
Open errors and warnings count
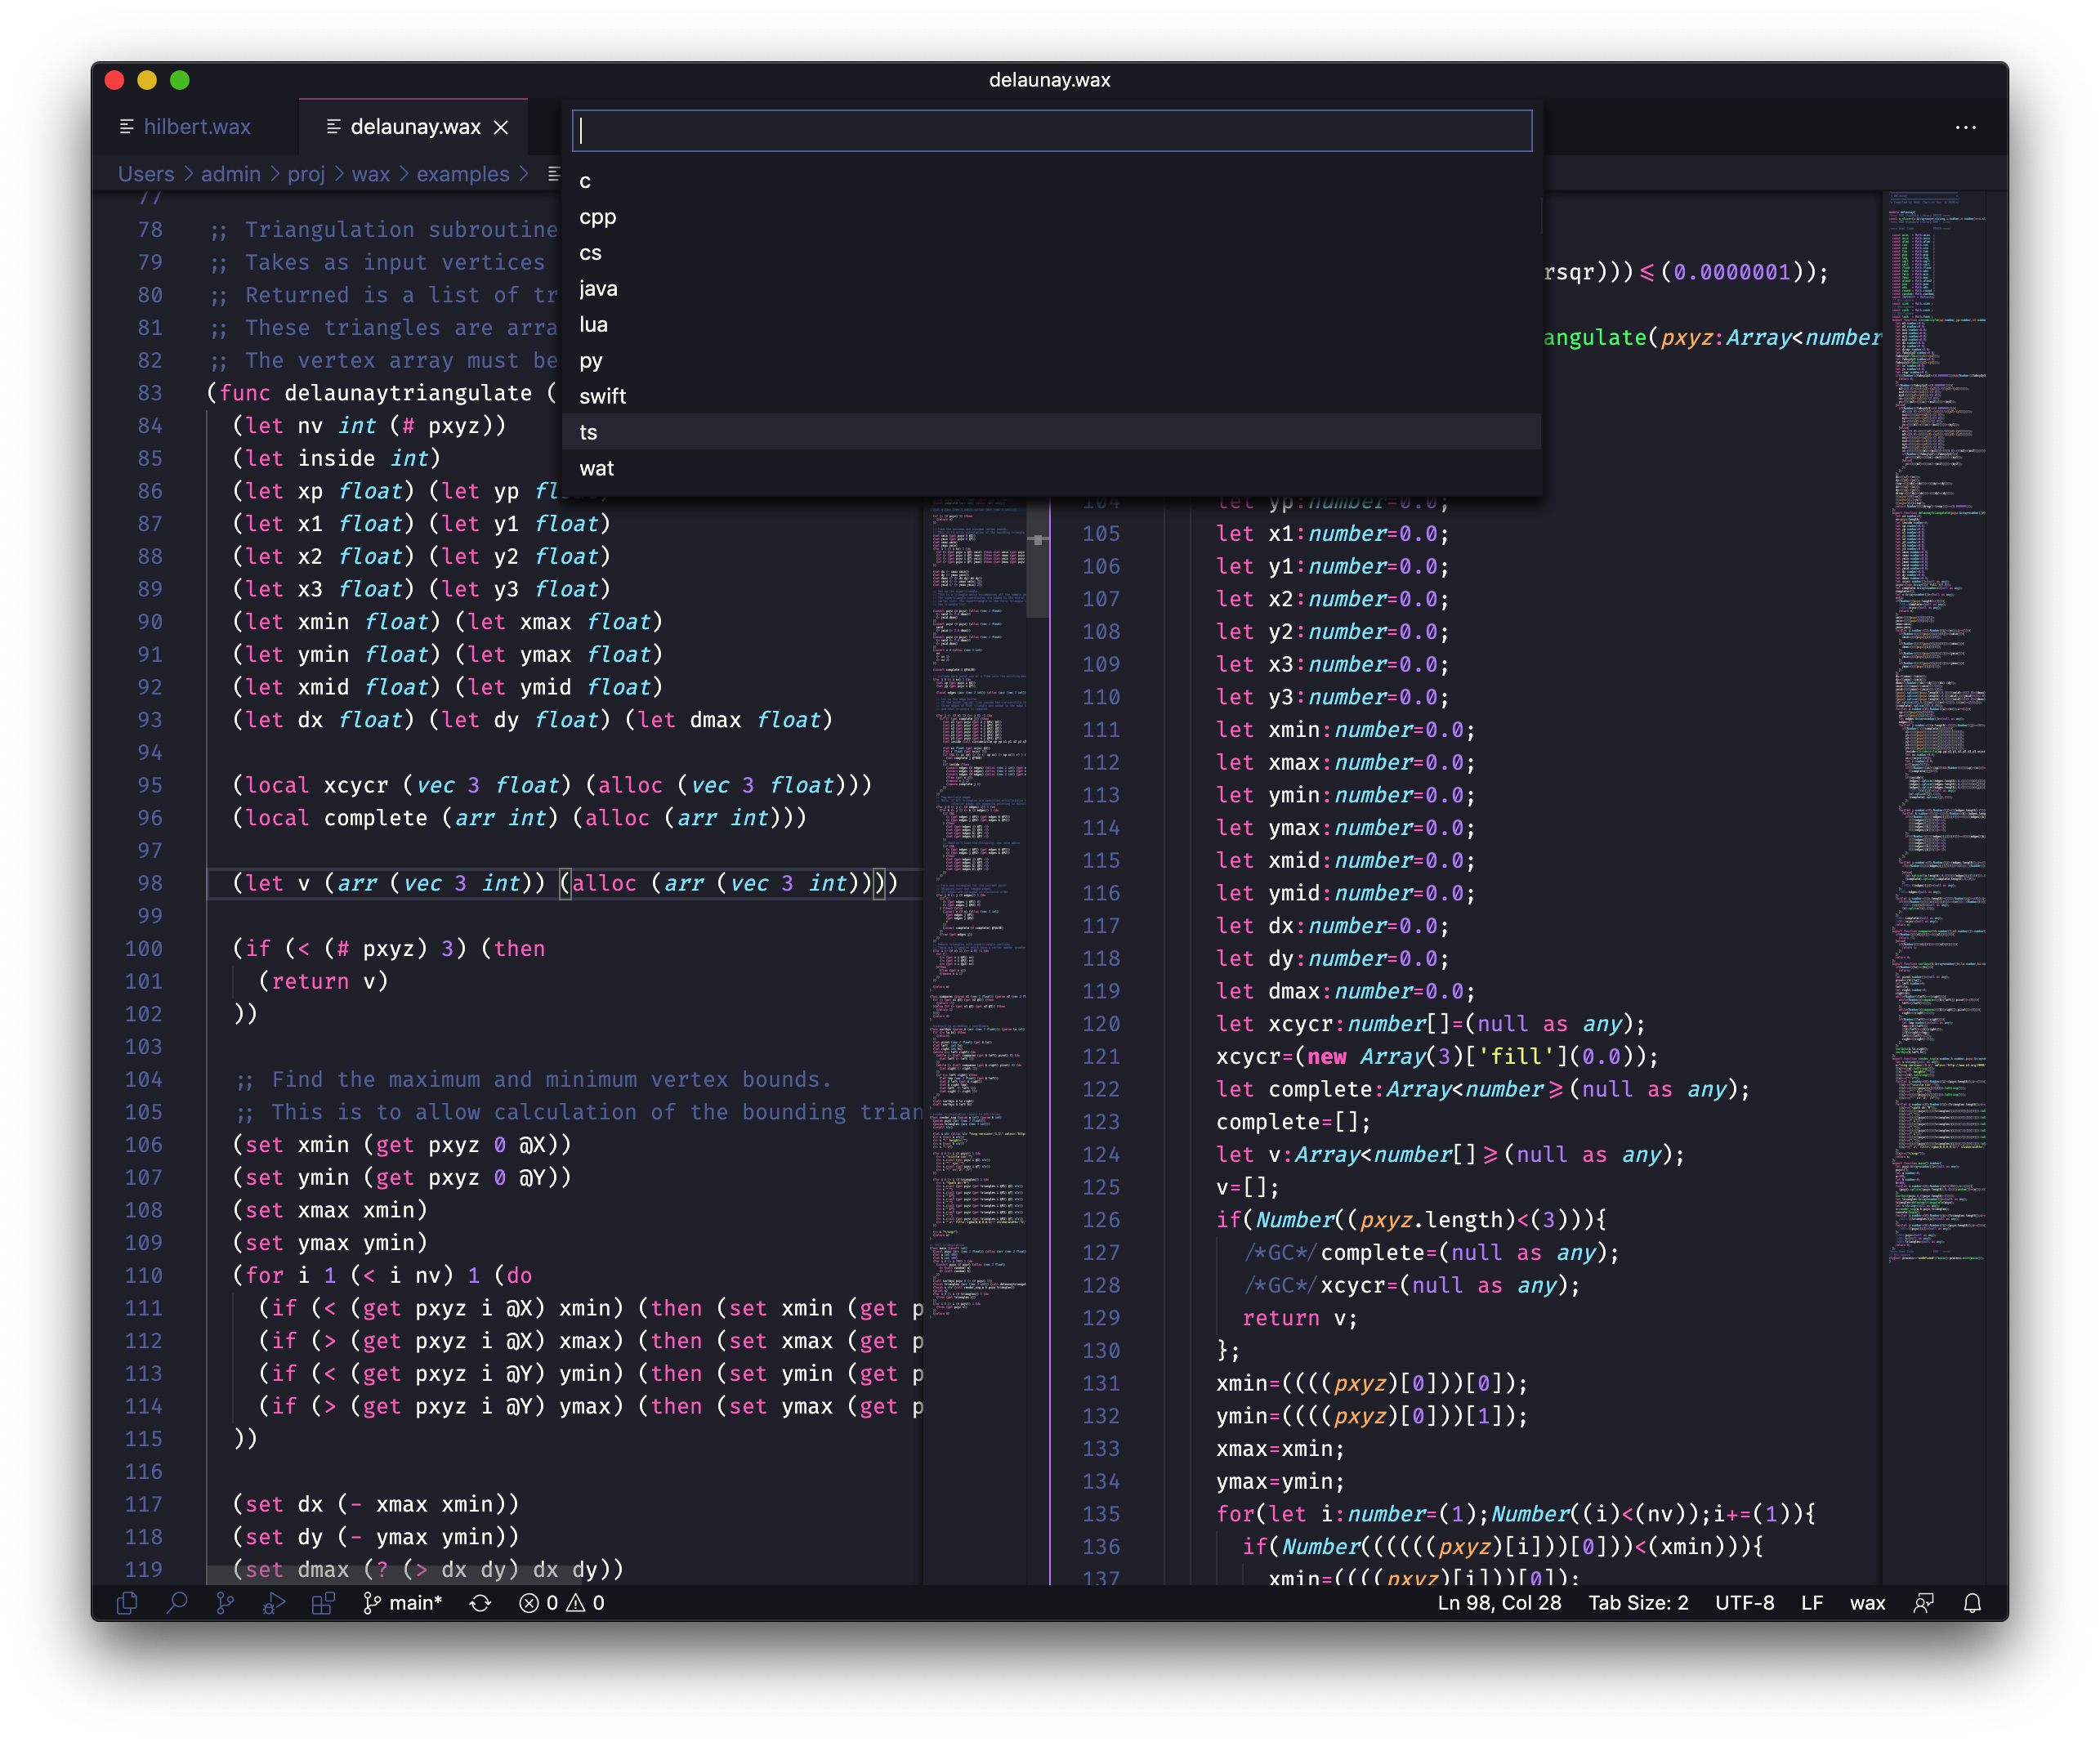(562, 1603)
